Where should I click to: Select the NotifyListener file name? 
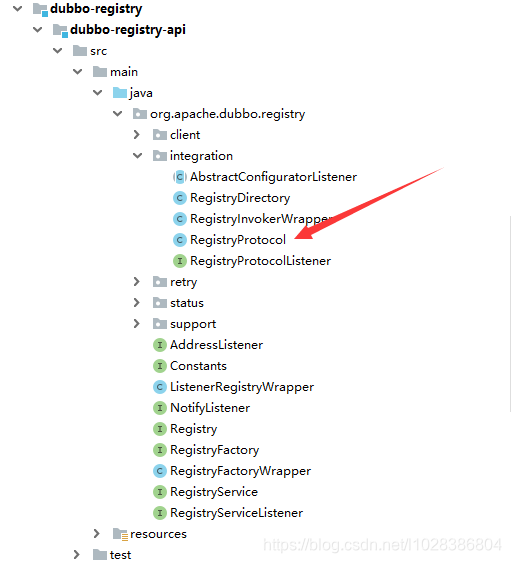click(x=210, y=408)
